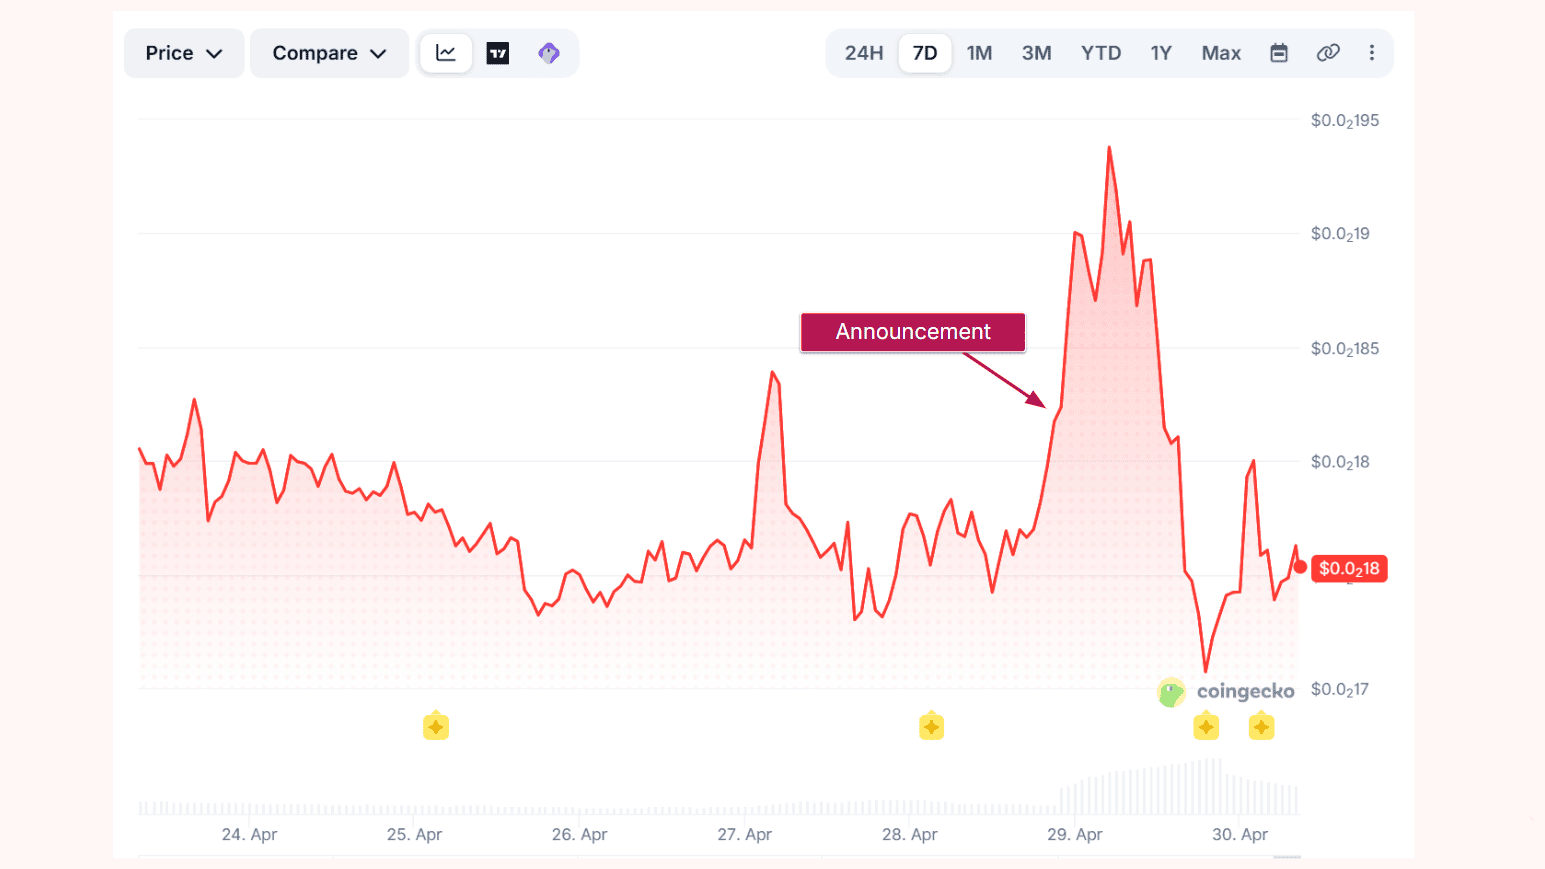The image size is (1545, 869).
Task: Expand the Compare dropdown
Action: tap(329, 53)
